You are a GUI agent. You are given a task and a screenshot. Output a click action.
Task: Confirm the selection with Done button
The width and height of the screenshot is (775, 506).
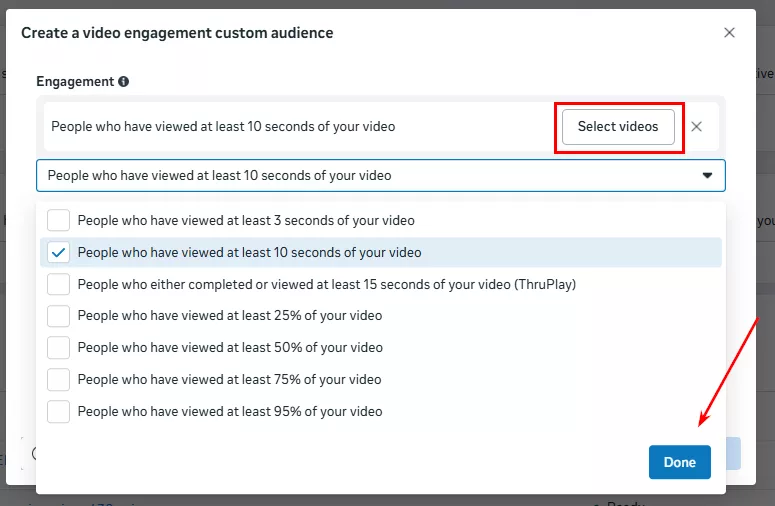pyautogui.click(x=679, y=462)
